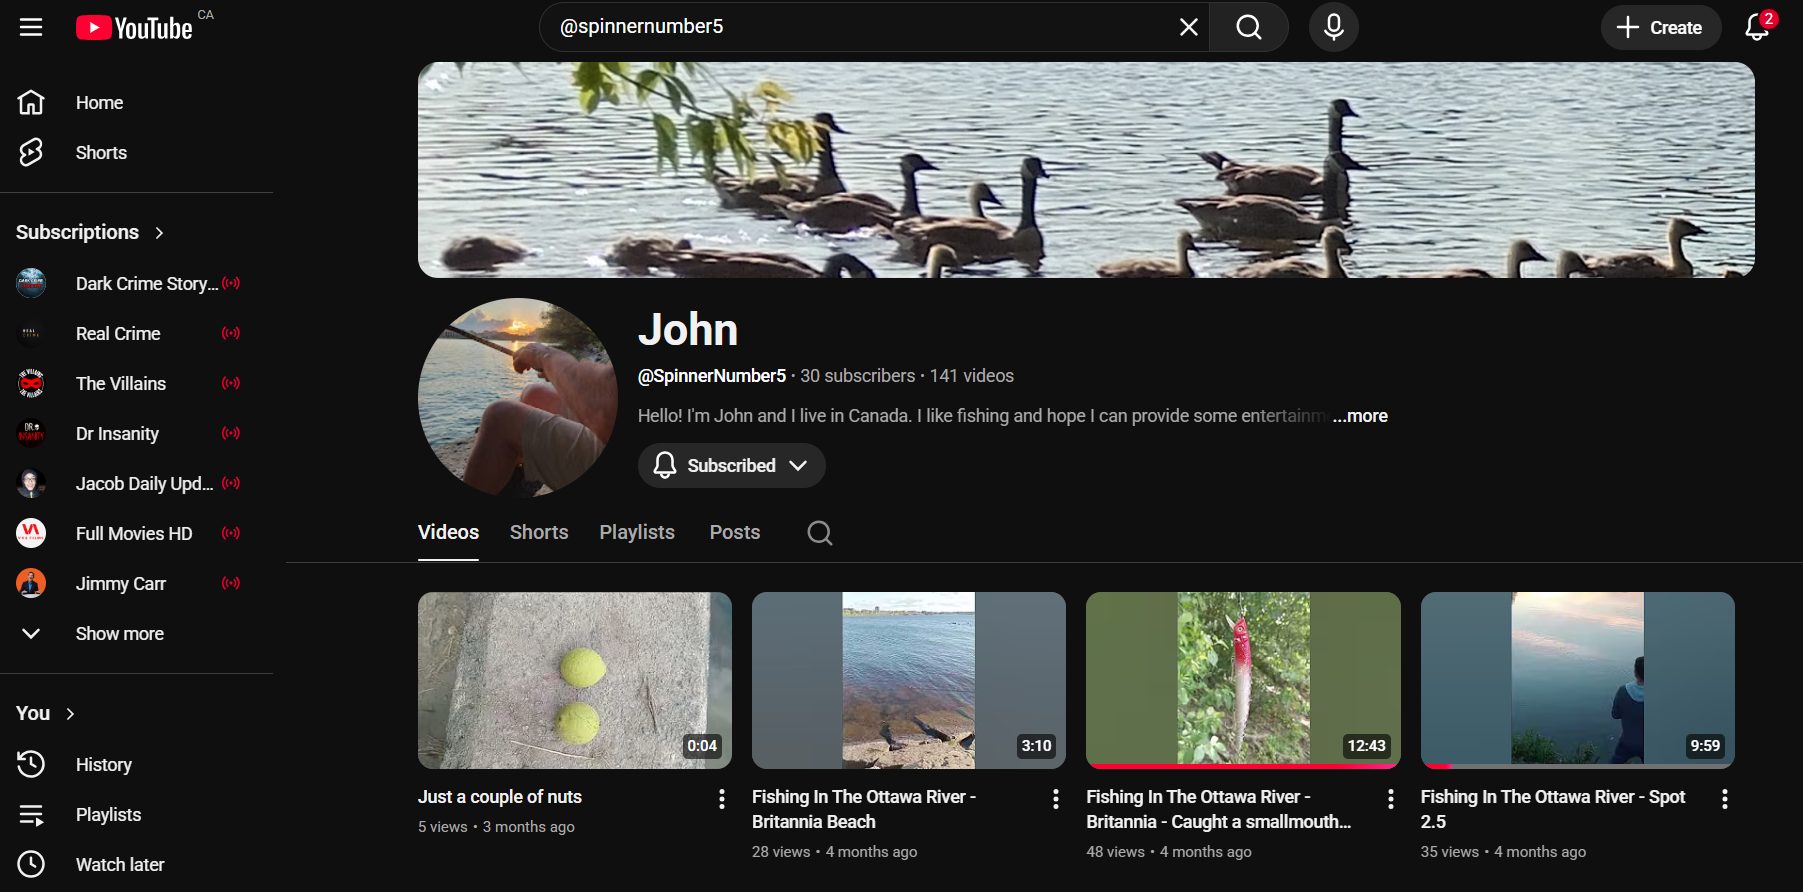Open Watch later list
Image resolution: width=1803 pixels, height=892 pixels.
(x=119, y=865)
